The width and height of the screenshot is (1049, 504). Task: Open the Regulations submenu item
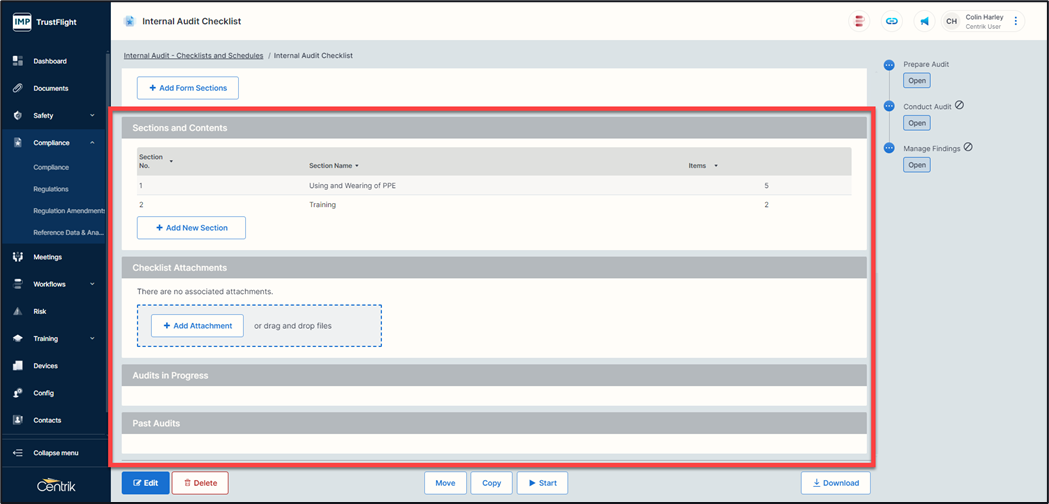51,189
